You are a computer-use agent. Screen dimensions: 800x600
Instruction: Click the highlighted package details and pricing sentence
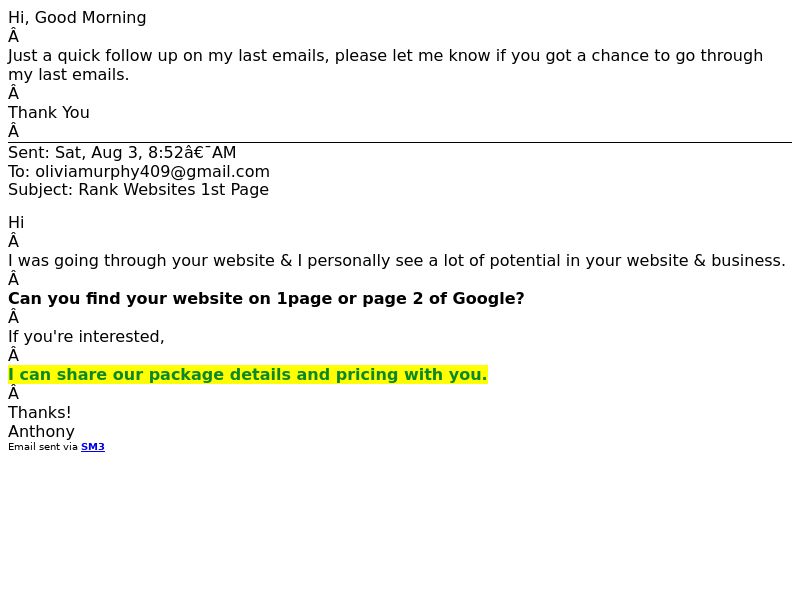click(248, 374)
